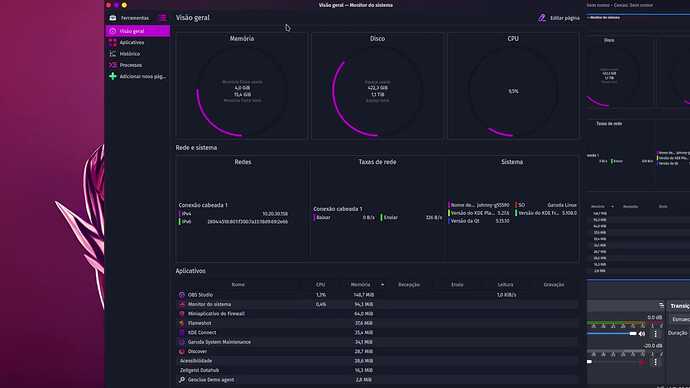Click the Memória usage gauge
The height and width of the screenshot is (388, 690).
click(x=242, y=92)
